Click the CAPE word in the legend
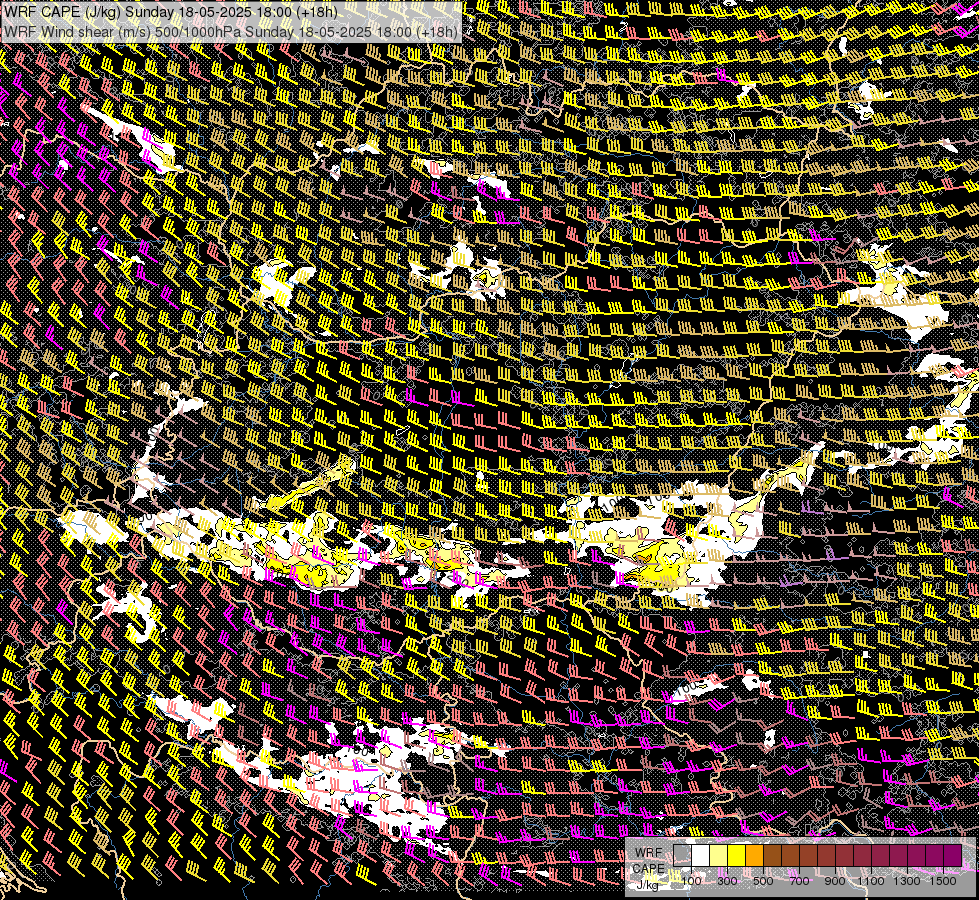Image resolution: width=979 pixels, height=900 pixels. tap(648, 869)
